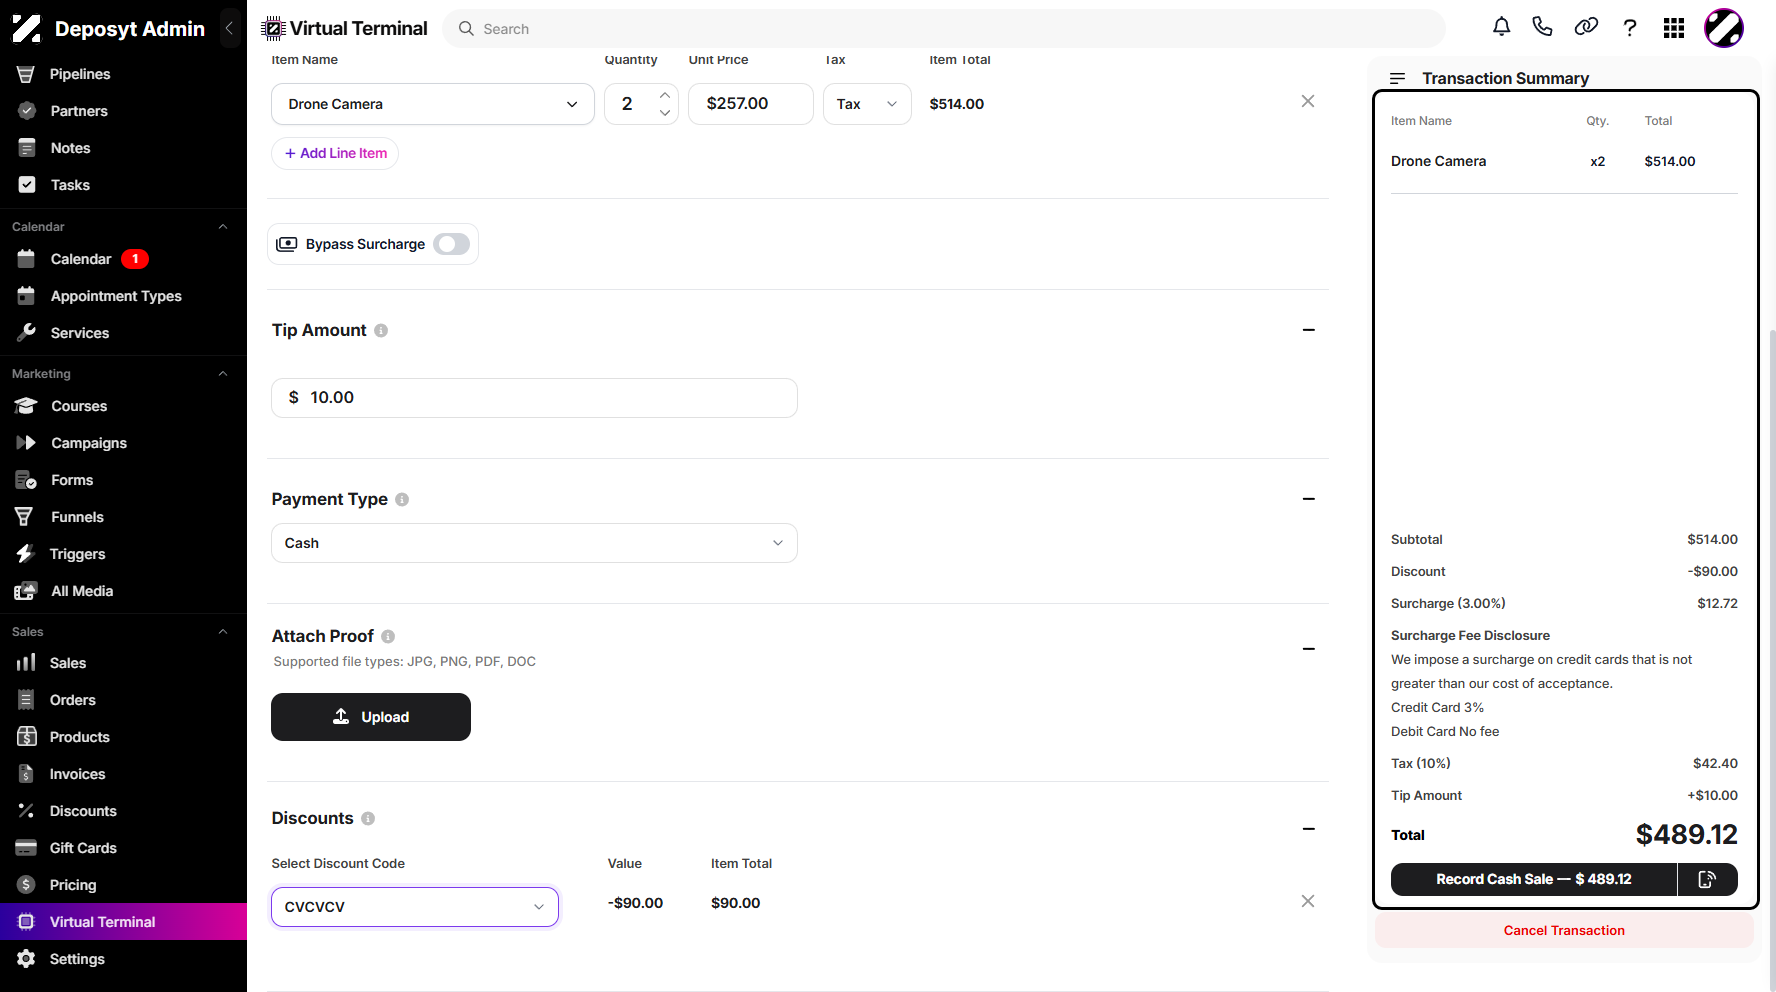Collapse the Attach Proof section

pos(1308,649)
